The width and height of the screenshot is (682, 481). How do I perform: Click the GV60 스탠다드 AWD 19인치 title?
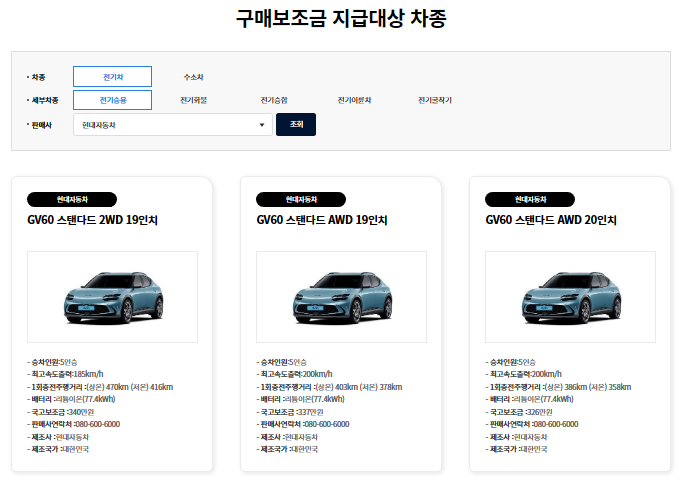322,220
